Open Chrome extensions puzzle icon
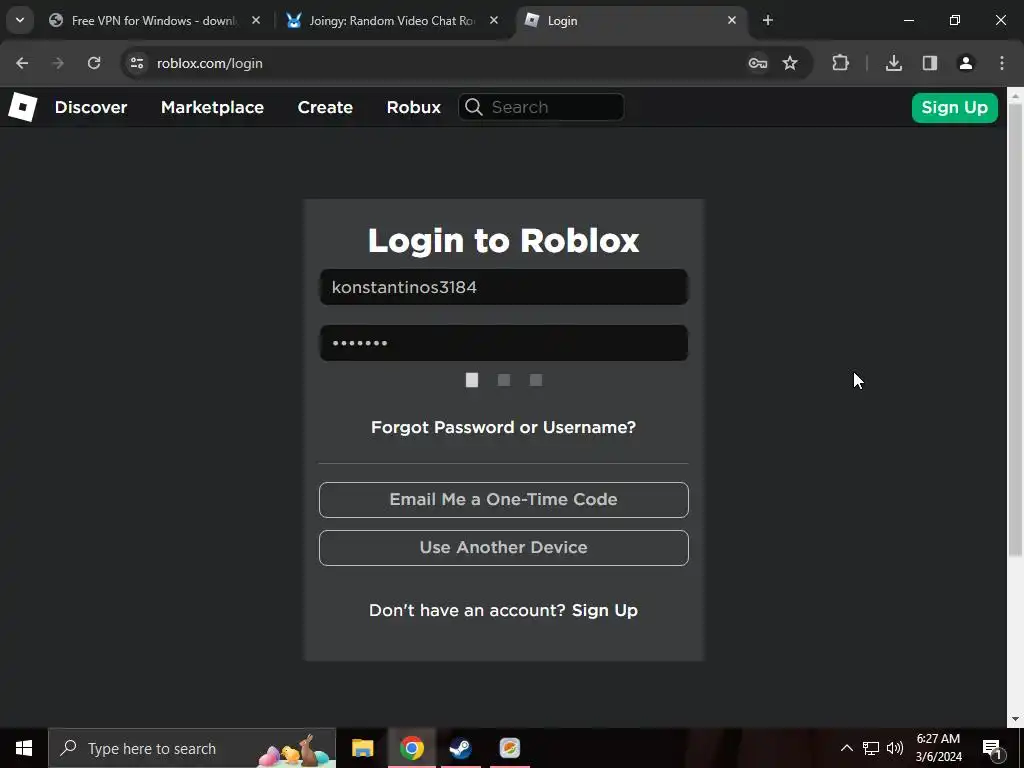The image size is (1024, 768). [x=840, y=63]
